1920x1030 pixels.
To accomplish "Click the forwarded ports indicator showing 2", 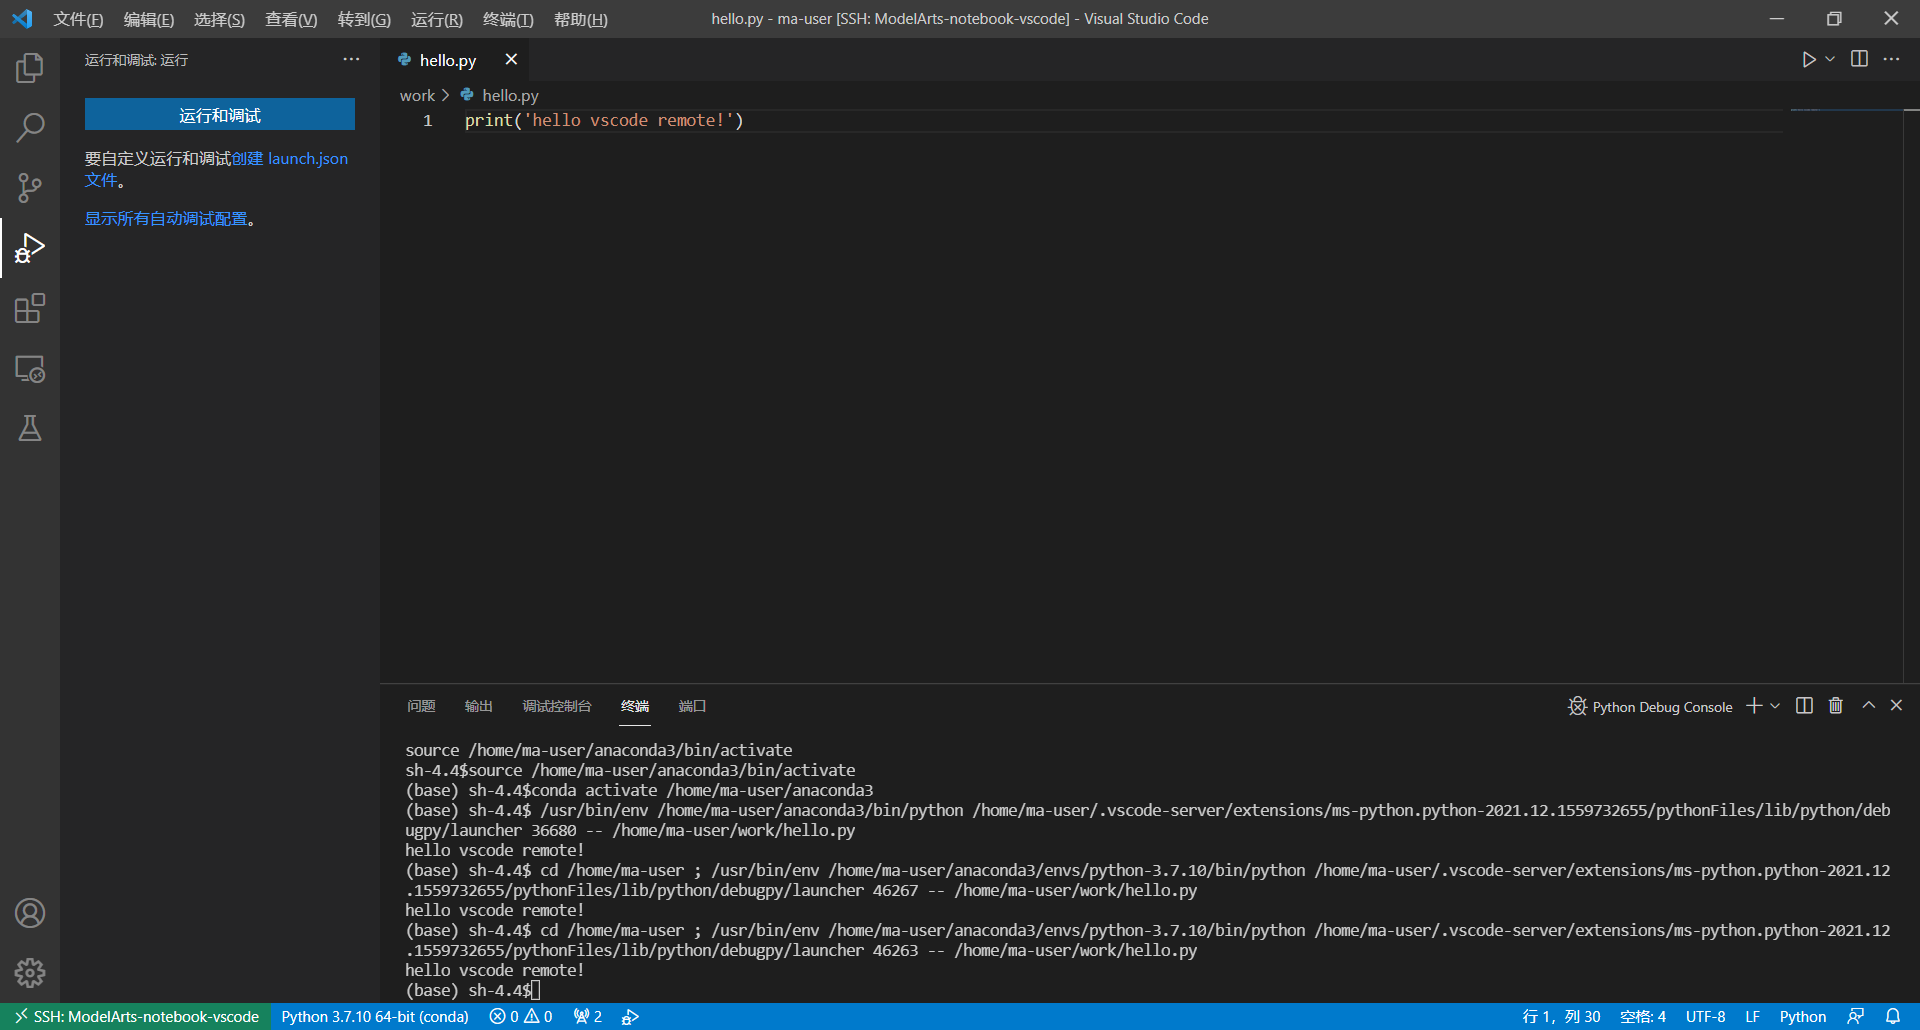I will tap(588, 1017).
